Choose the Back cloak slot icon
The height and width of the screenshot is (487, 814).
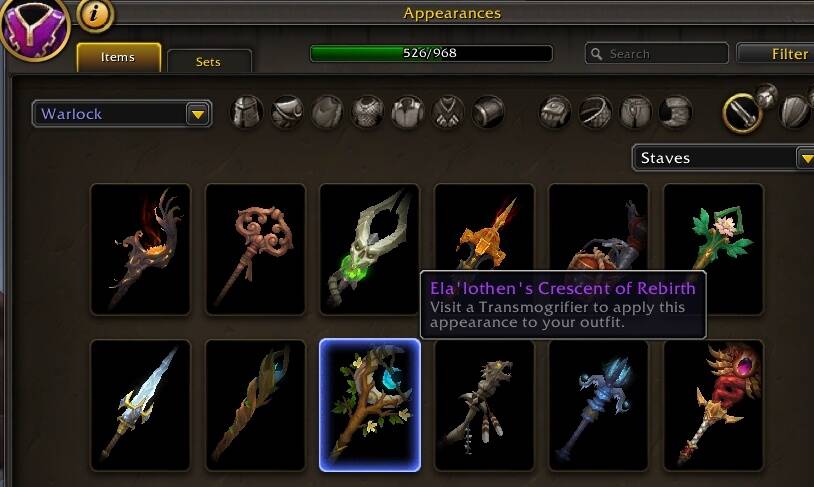[x=327, y=112]
